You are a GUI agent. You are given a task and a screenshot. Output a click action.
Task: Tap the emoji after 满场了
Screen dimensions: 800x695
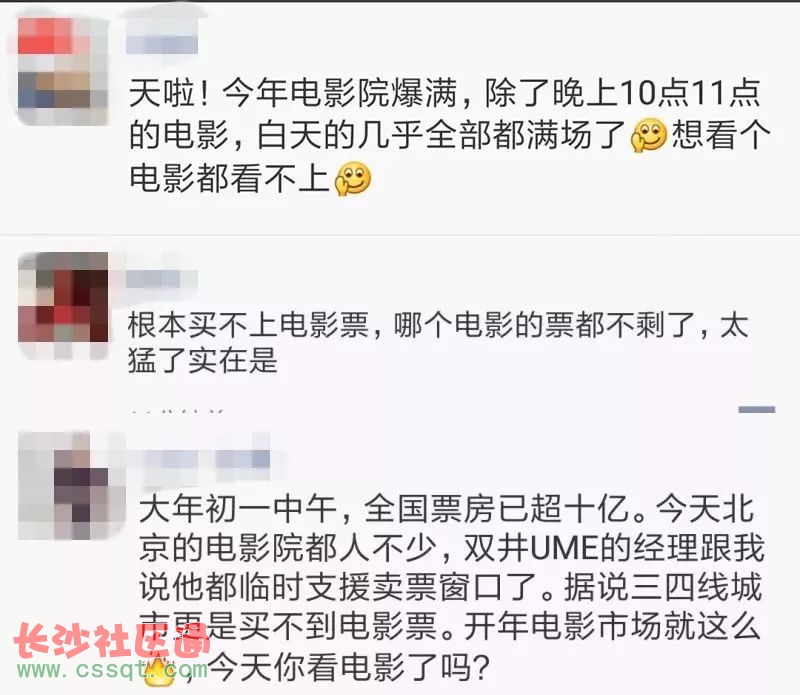[x=649, y=136]
